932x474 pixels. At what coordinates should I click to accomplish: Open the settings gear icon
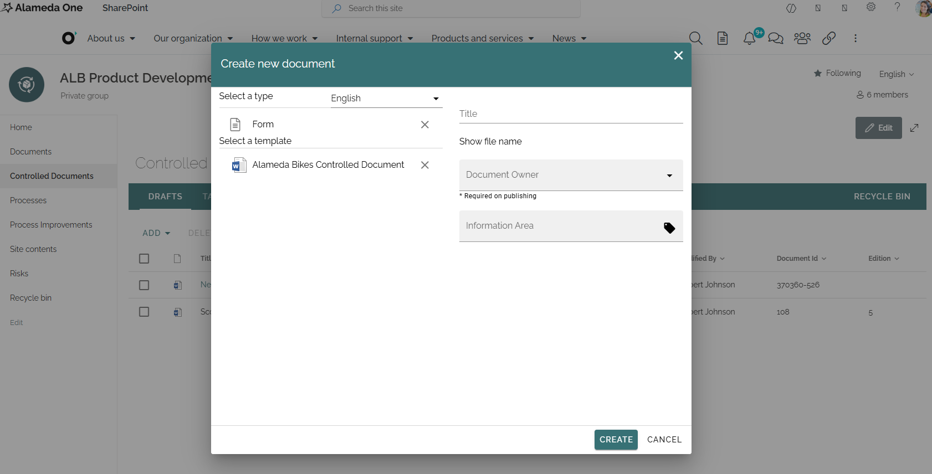coord(871,7)
